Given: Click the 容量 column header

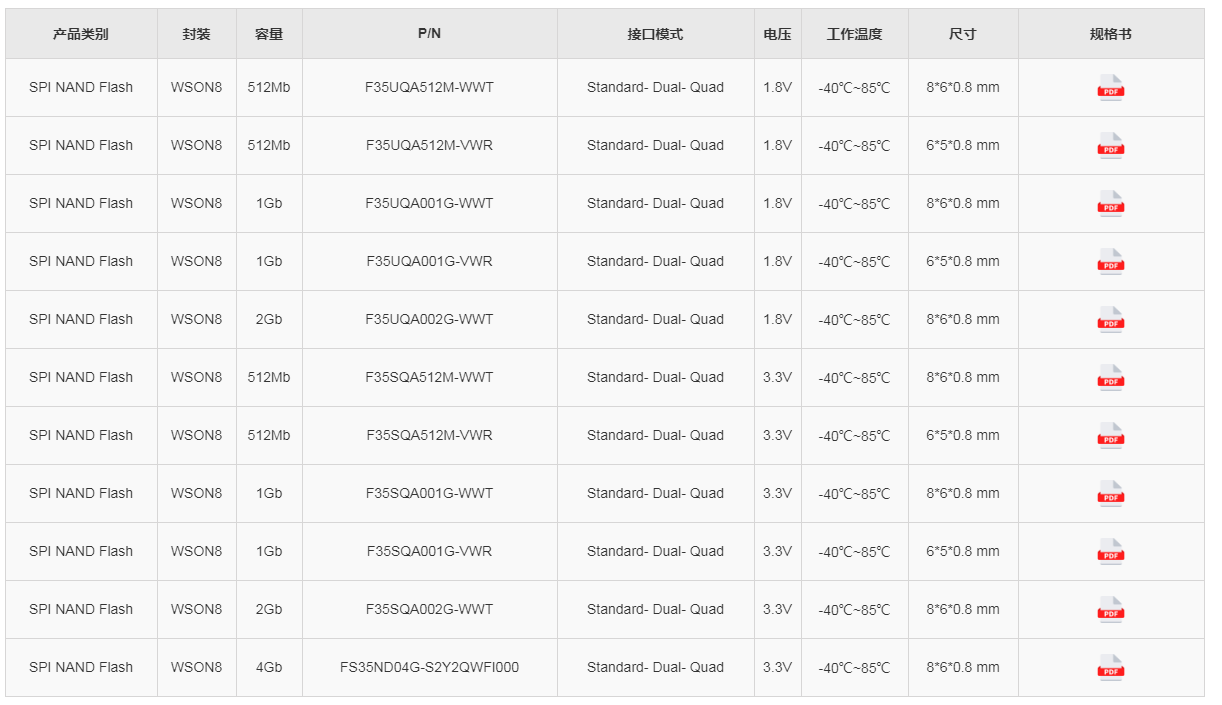Looking at the screenshot, I should 269,34.
